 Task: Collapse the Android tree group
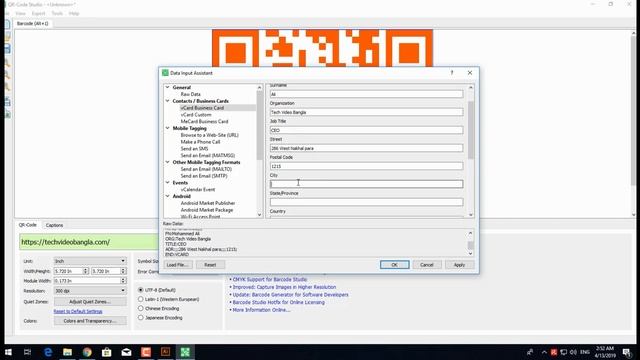[167, 196]
